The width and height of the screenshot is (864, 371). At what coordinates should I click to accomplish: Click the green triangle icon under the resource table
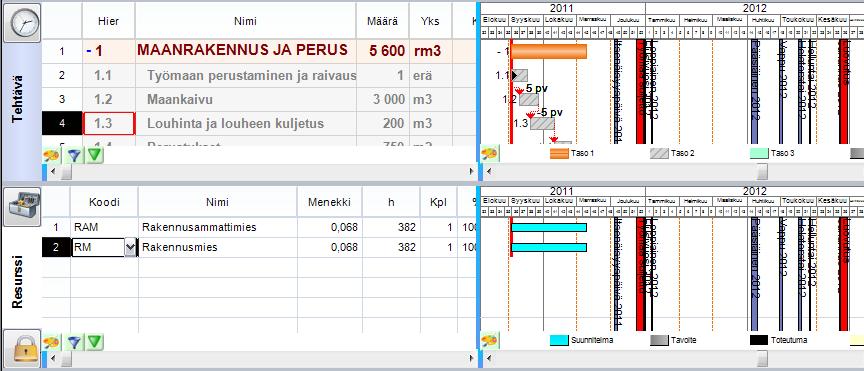pyautogui.click(x=95, y=342)
